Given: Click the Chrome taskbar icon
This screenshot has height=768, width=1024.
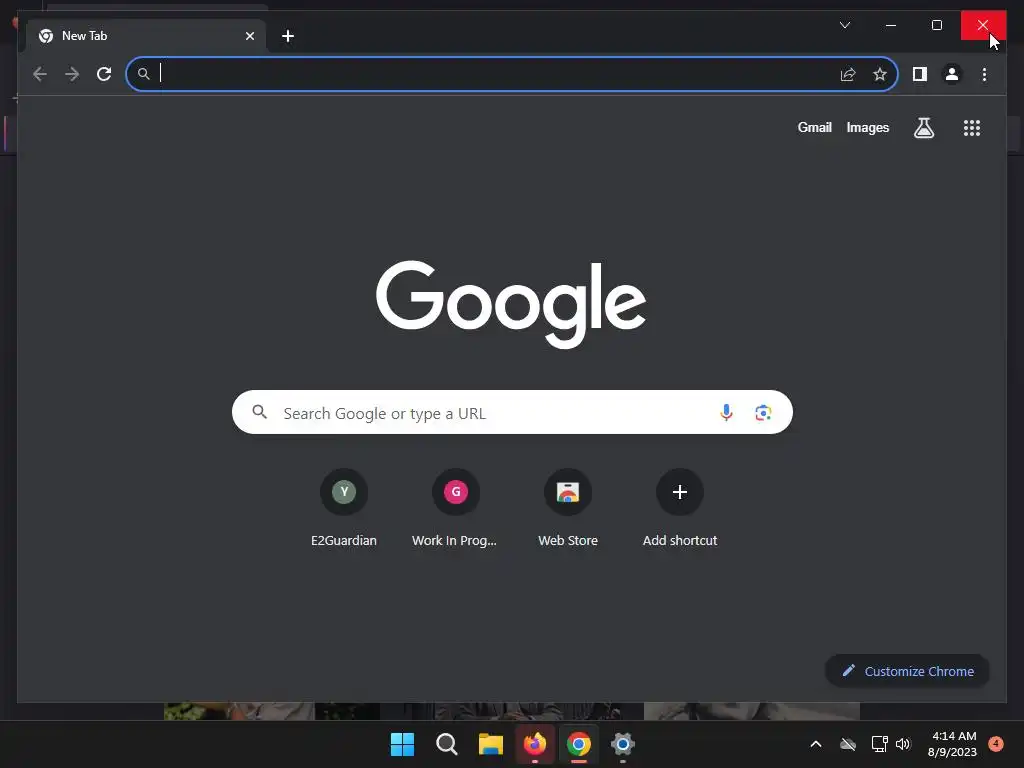Looking at the screenshot, I should [579, 744].
